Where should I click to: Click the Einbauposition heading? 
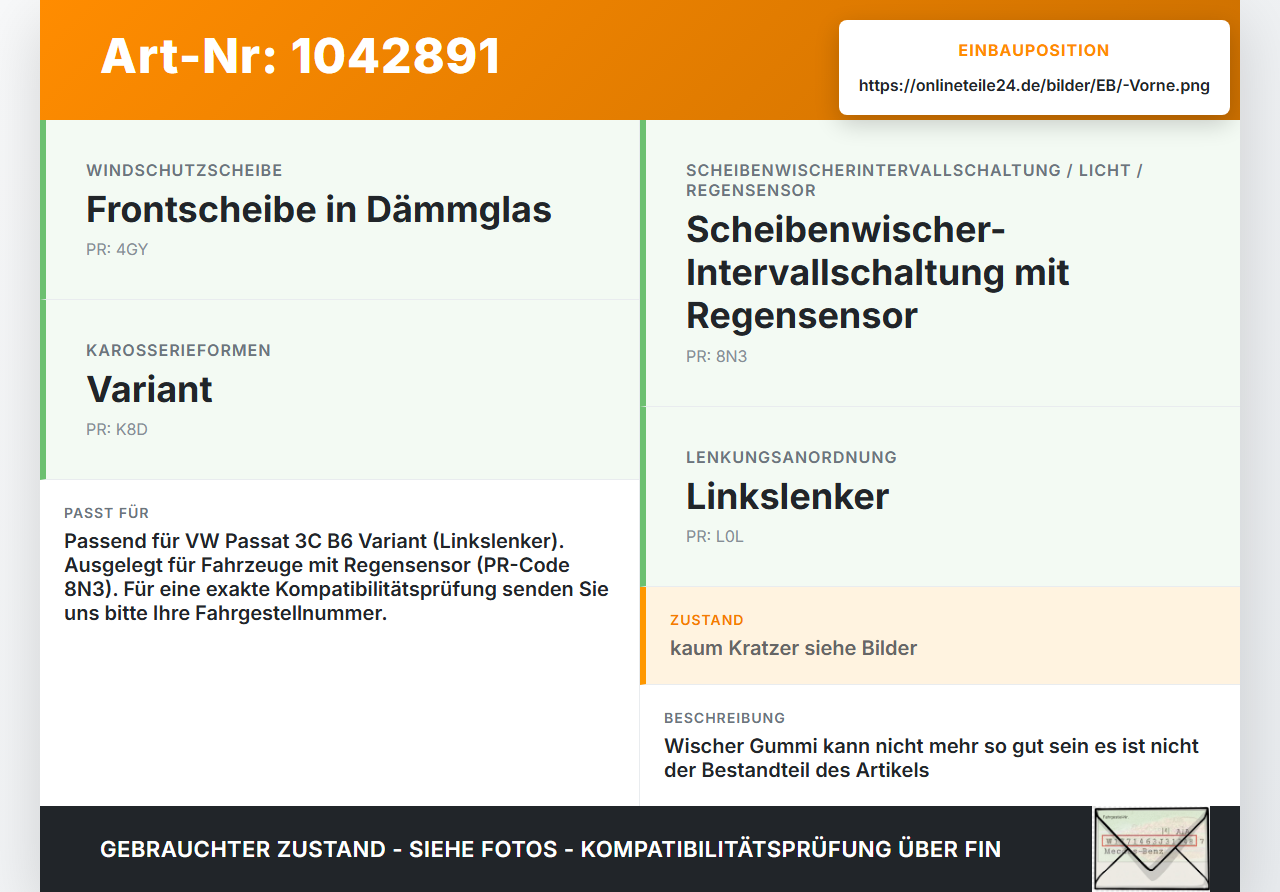pyautogui.click(x=1034, y=51)
